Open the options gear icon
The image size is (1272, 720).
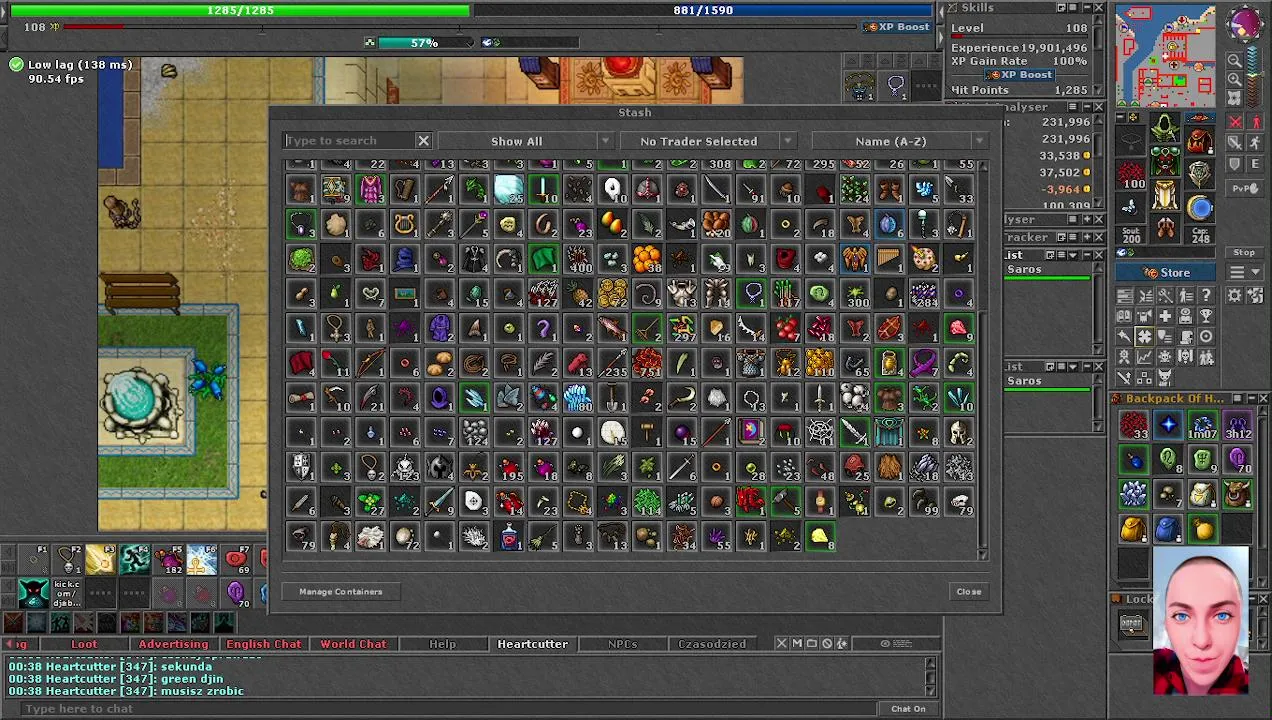click(1234, 296)
